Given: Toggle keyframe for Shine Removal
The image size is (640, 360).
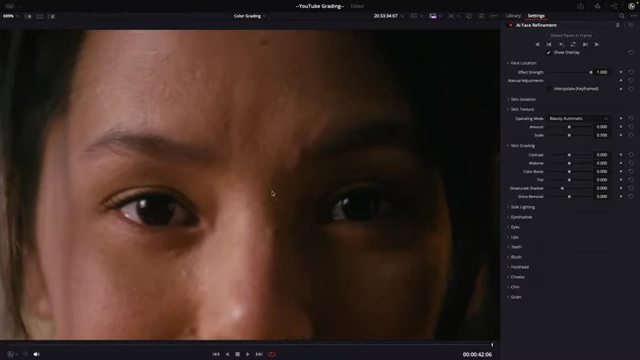Looking at the screenshot, I should coord(621,197).
